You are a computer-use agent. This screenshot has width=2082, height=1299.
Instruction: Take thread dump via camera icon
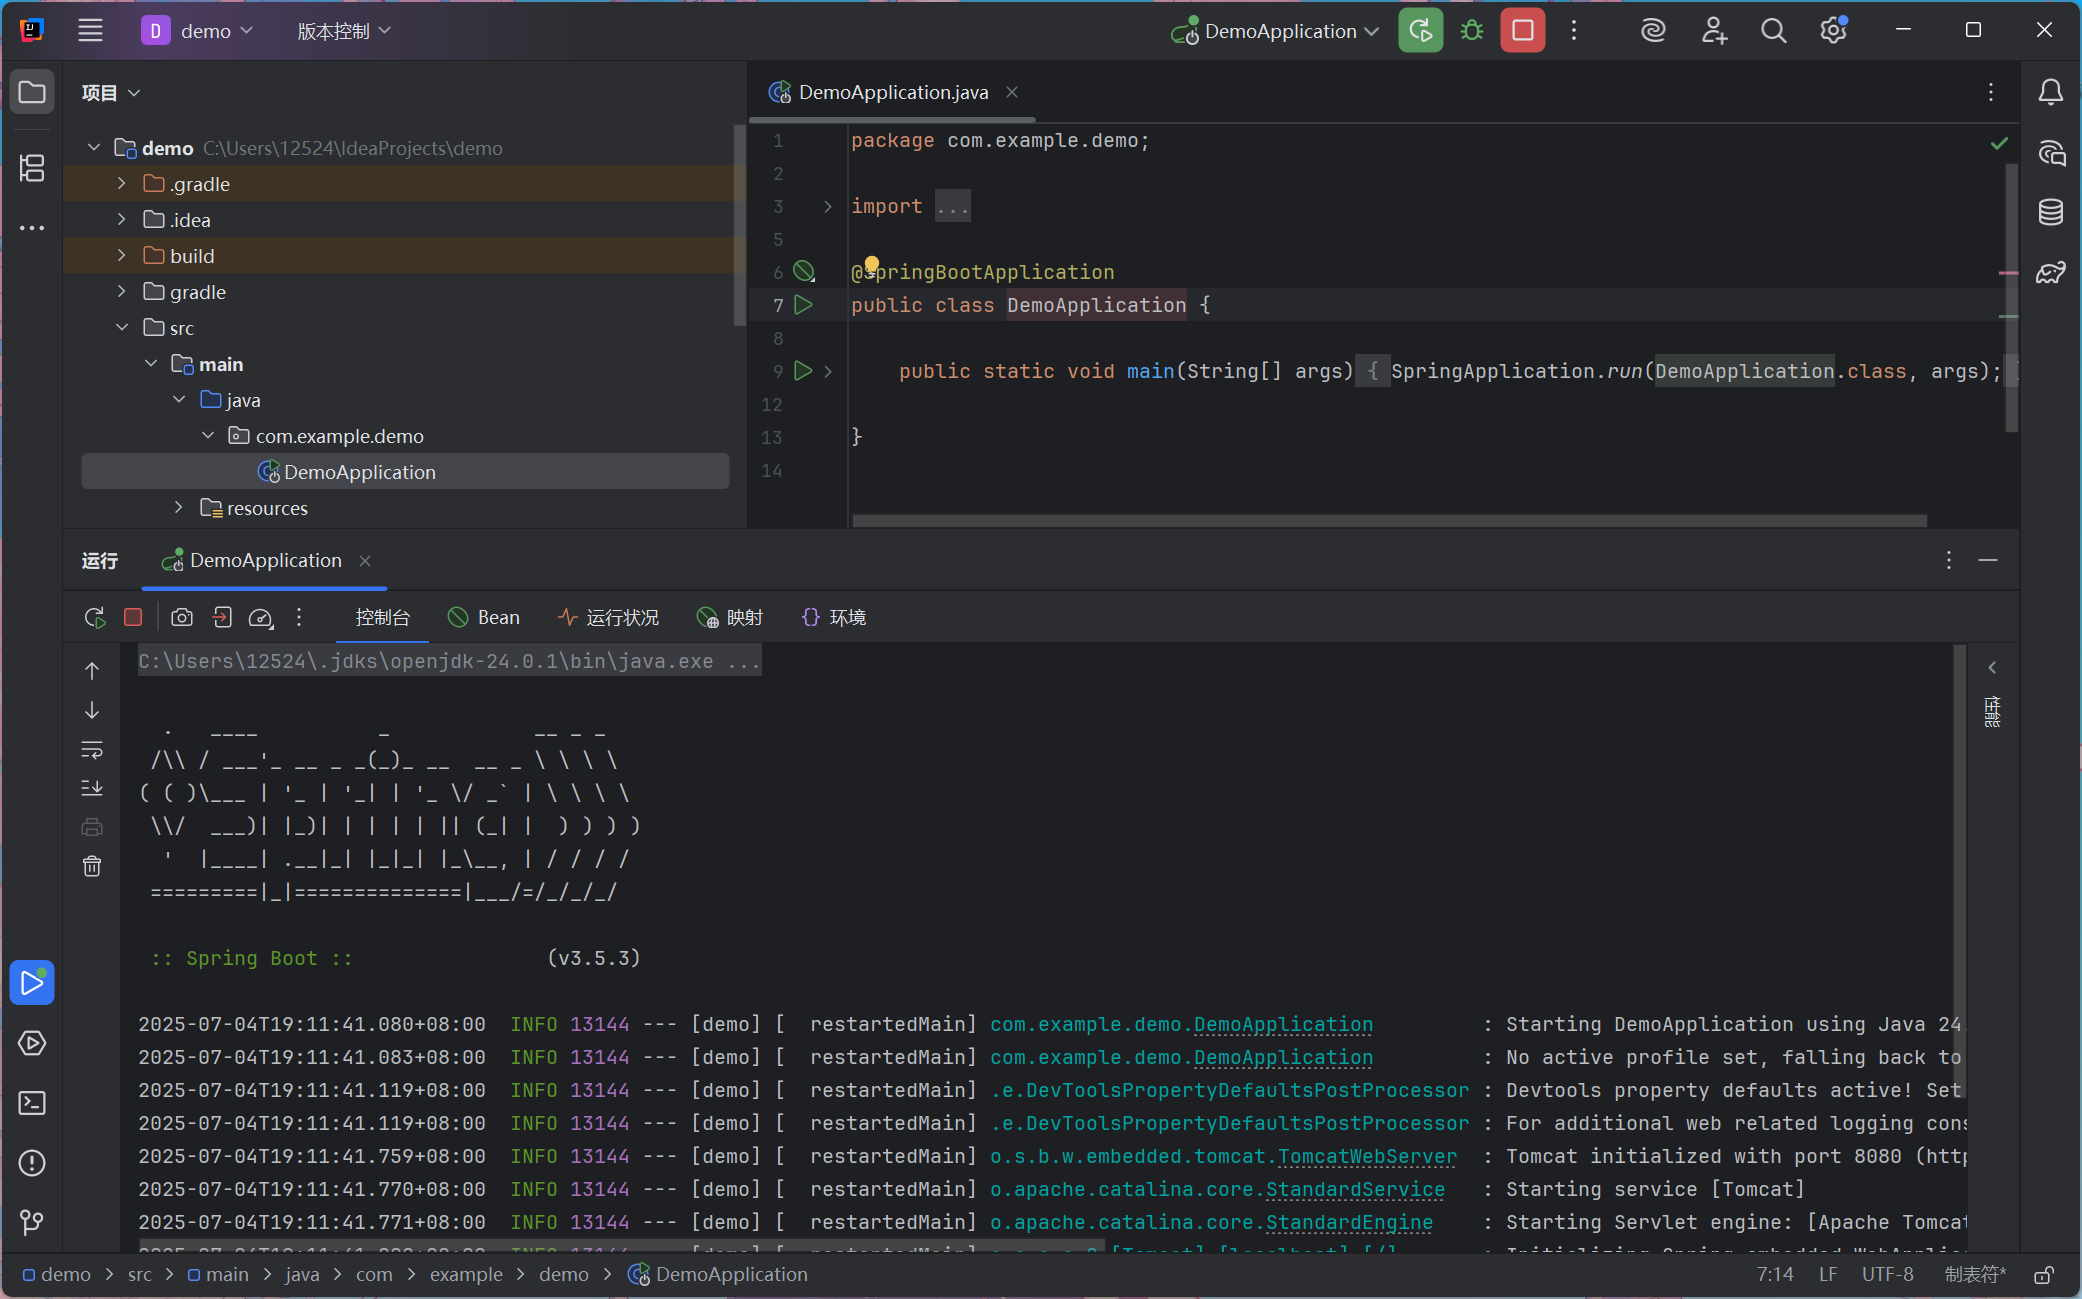(x=181, y=618)
